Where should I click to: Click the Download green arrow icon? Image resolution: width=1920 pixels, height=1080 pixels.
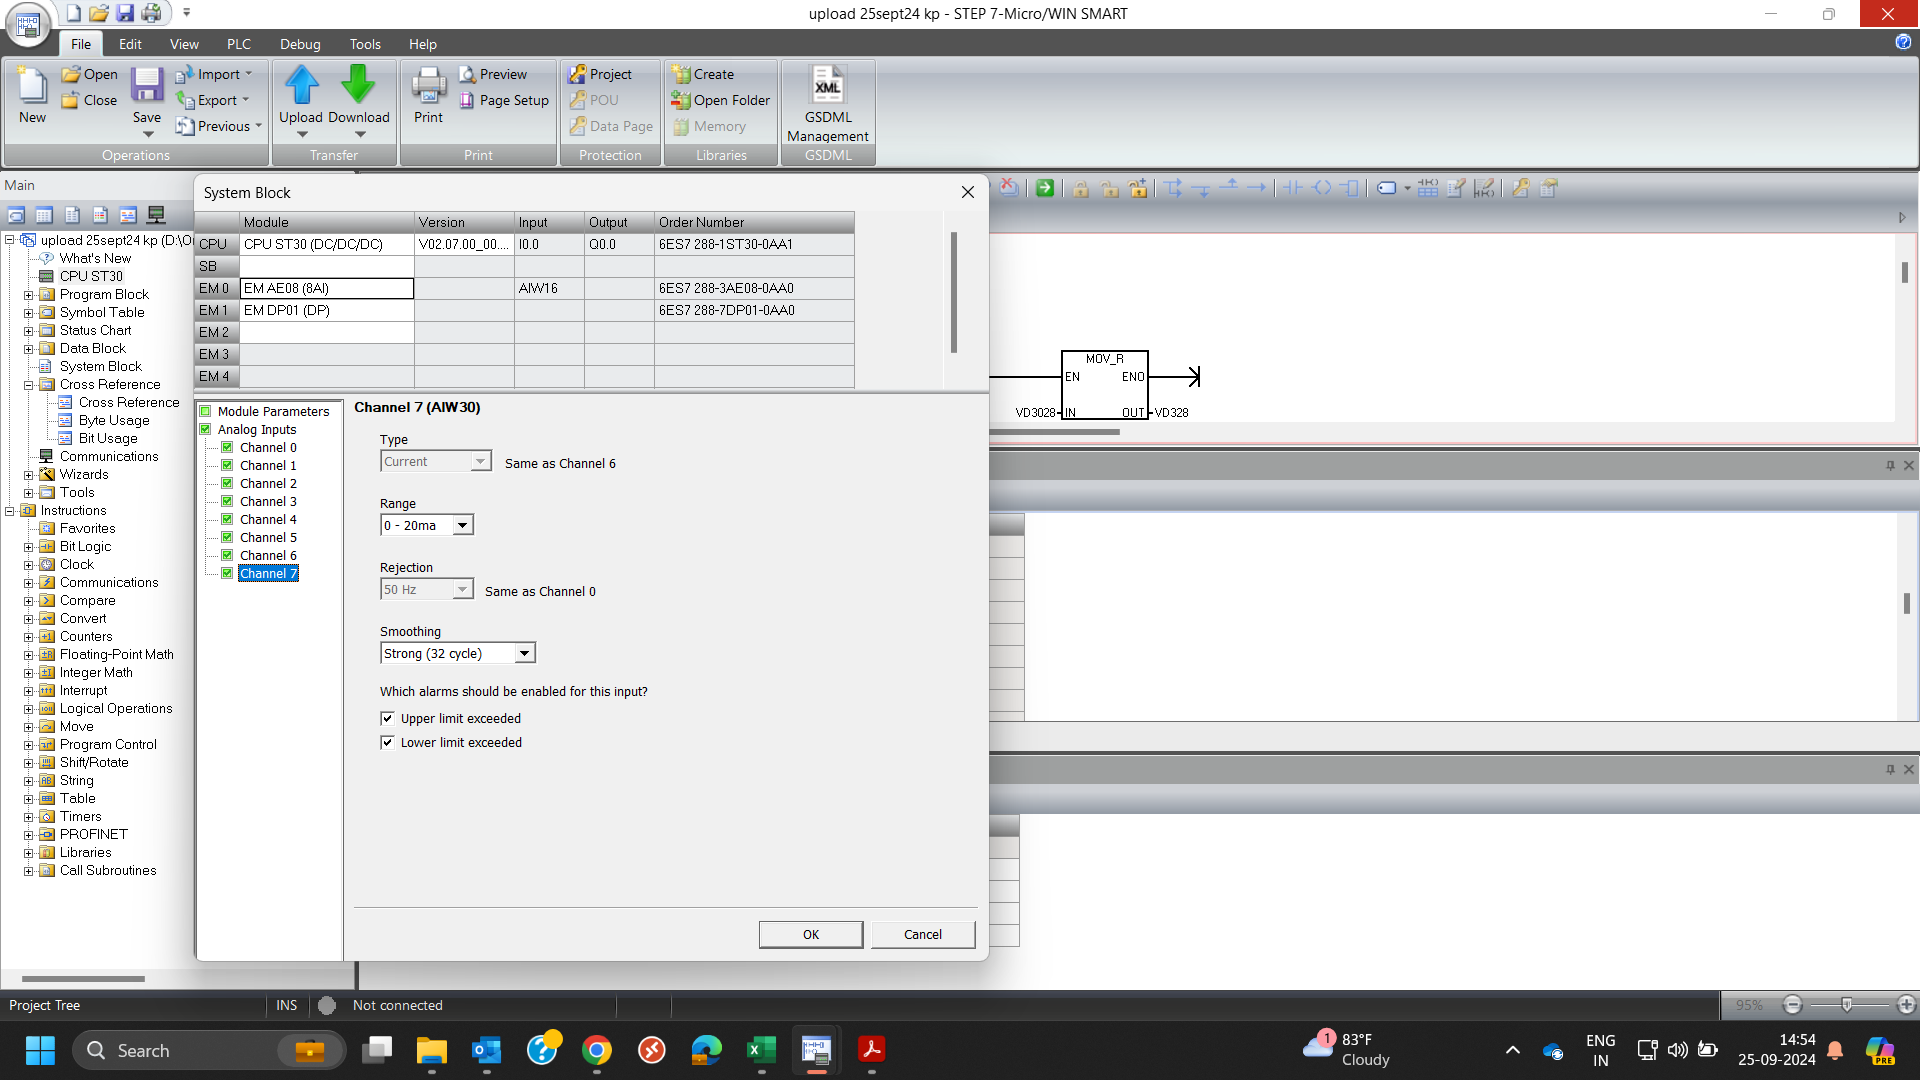click(358, 86)
